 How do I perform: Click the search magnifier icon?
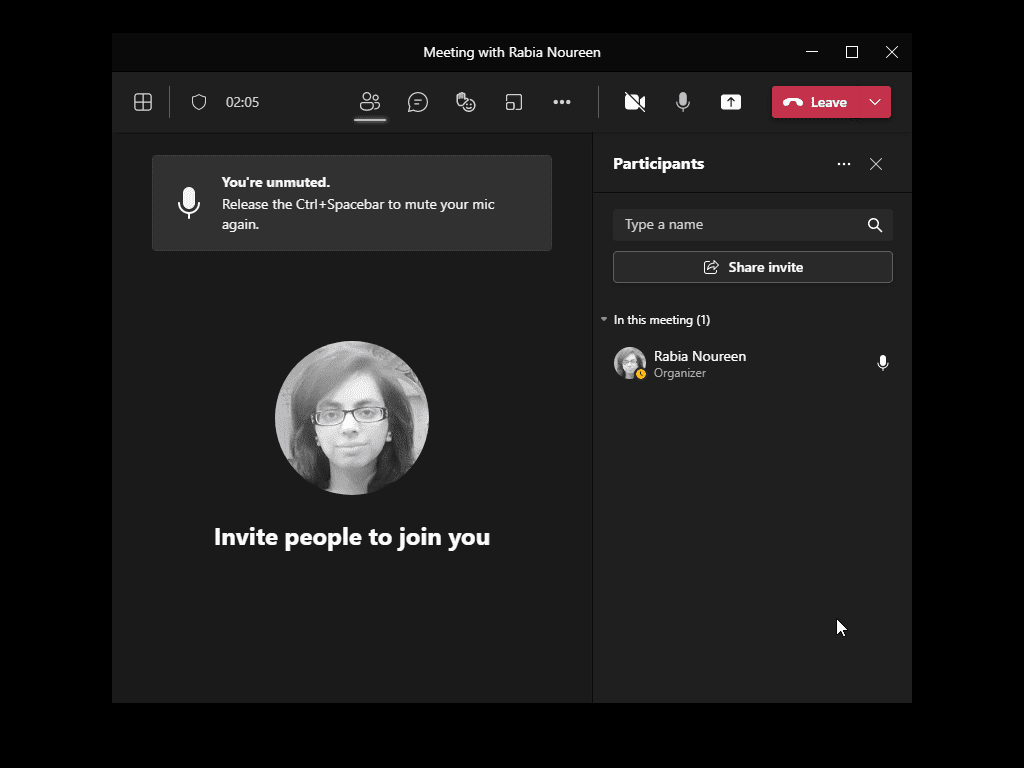(875, 225)
